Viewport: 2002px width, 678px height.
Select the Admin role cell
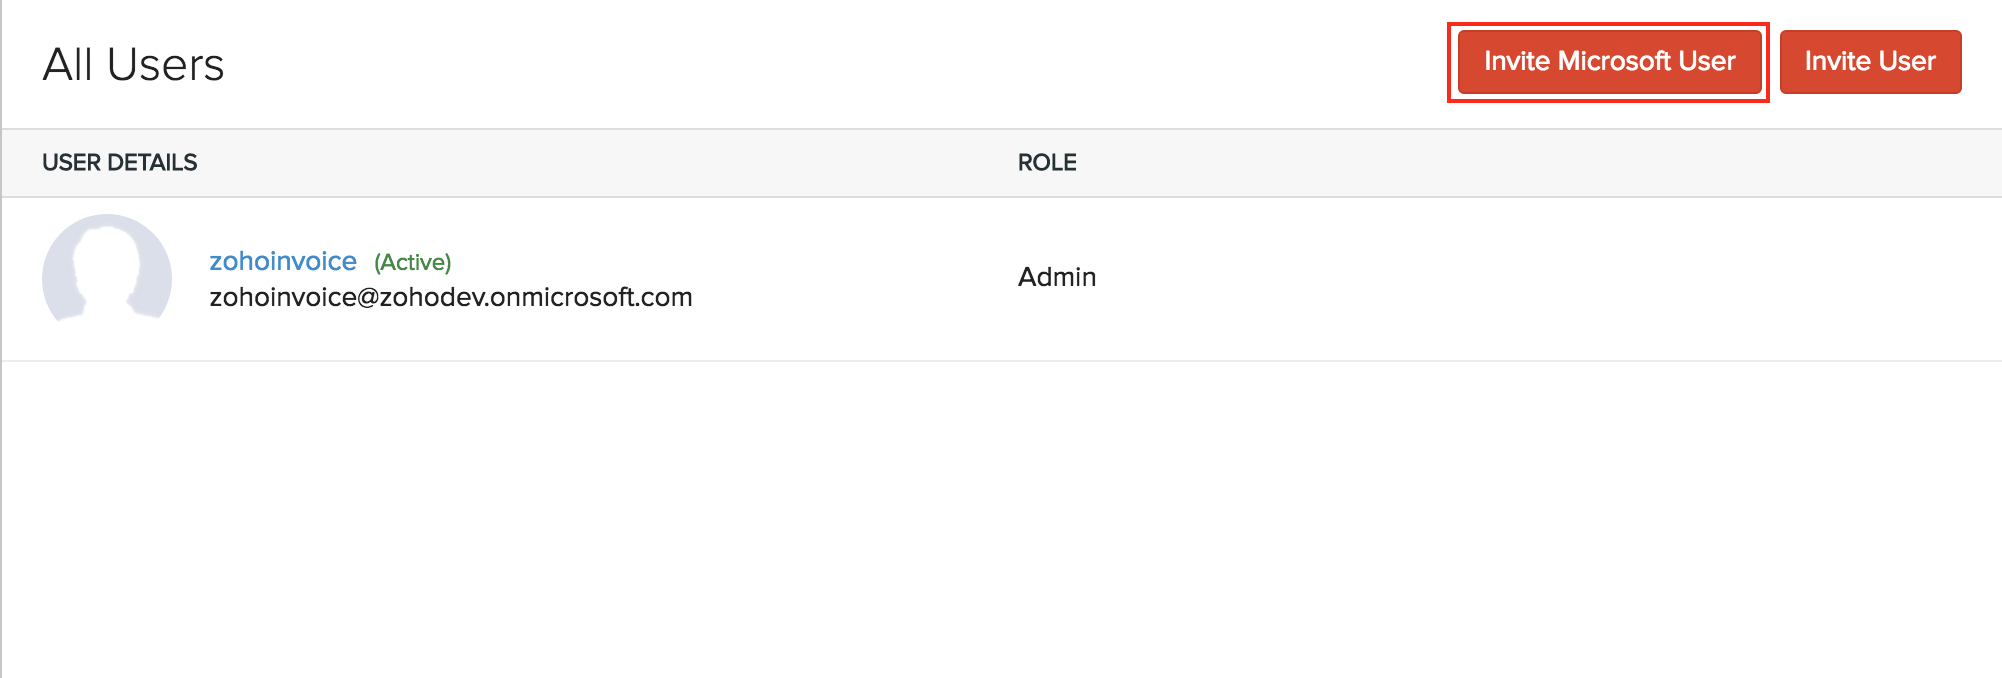click(x=1057, y=277)
